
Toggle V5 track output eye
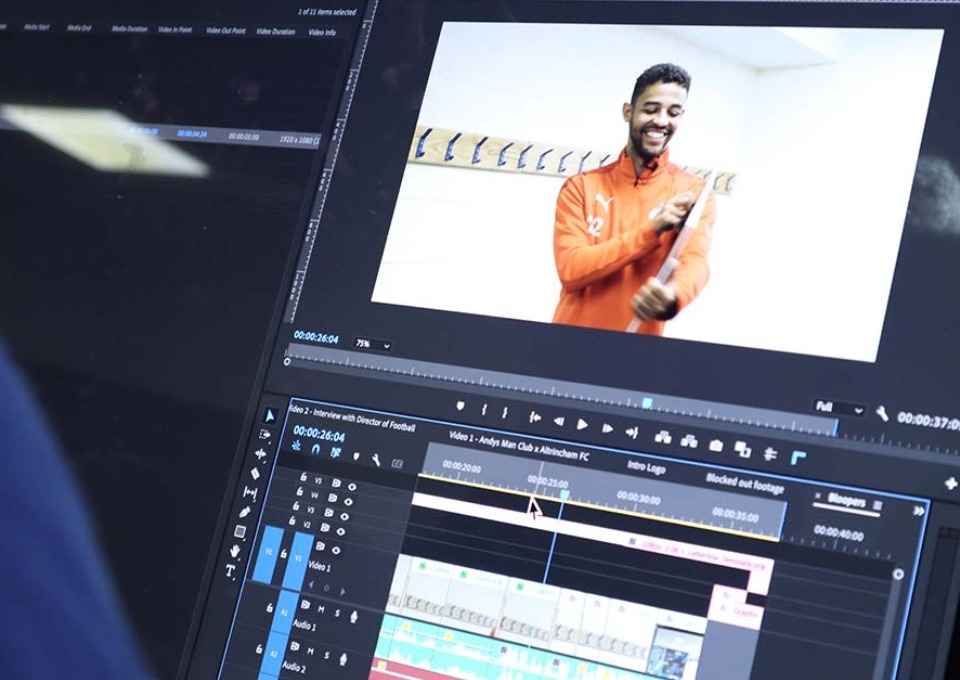(x=352, y=487)
